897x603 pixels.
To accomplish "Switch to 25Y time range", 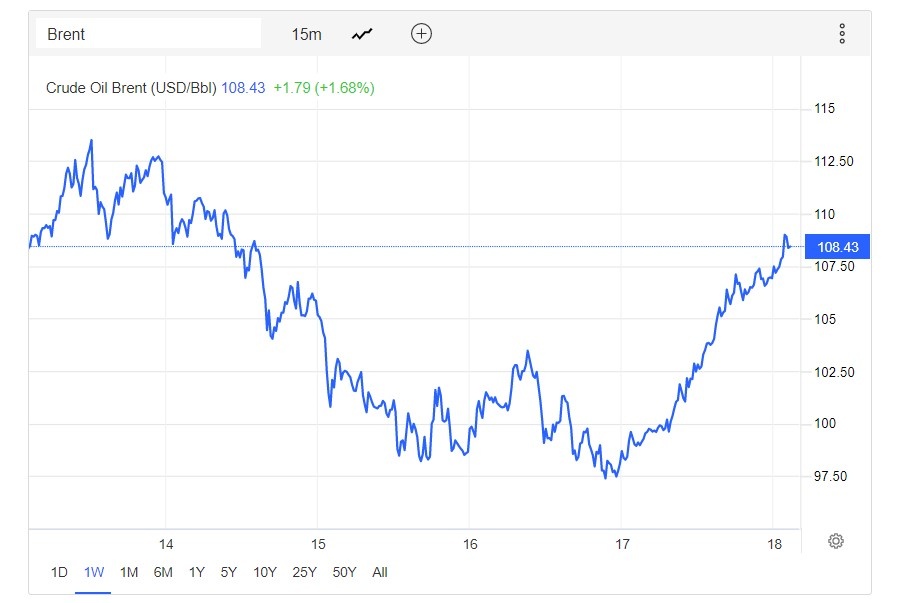I will point(304,572).
